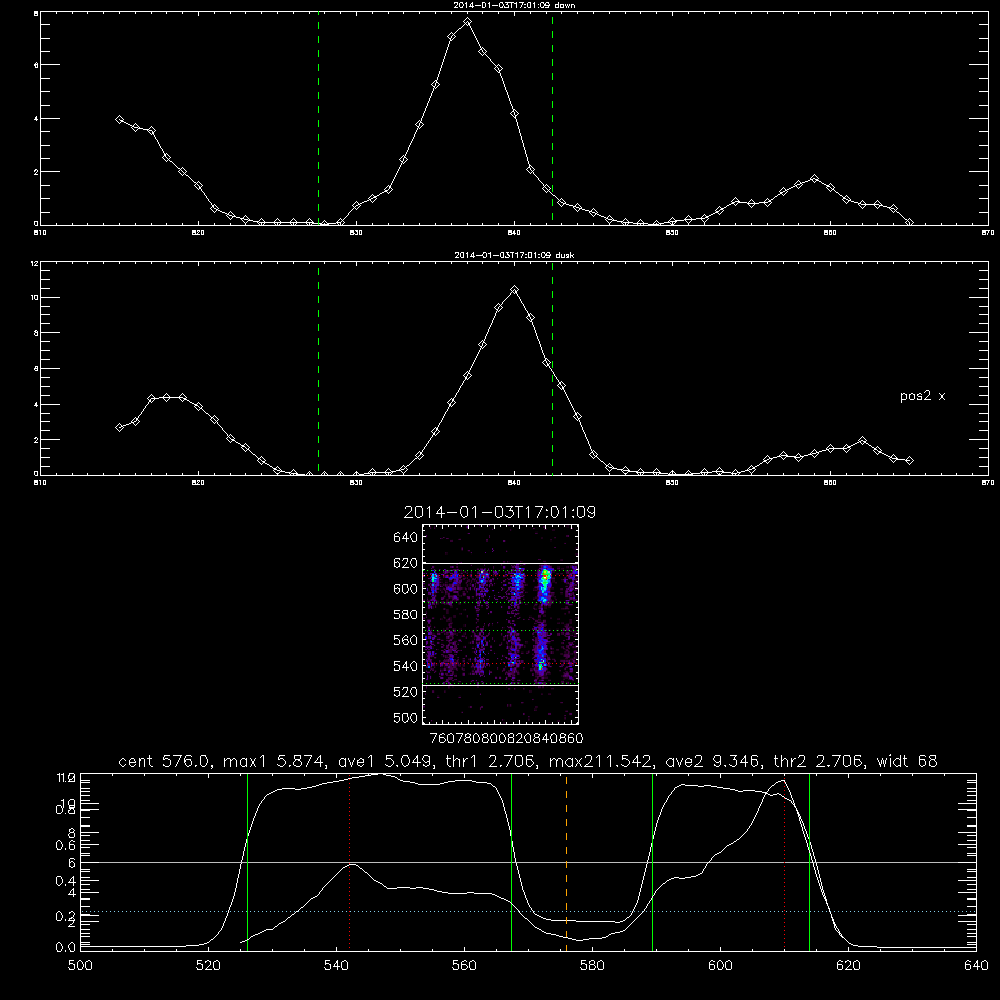Click spectral image y-axis label 500
The image size is (1000, 1000).
tap(405, 717)
